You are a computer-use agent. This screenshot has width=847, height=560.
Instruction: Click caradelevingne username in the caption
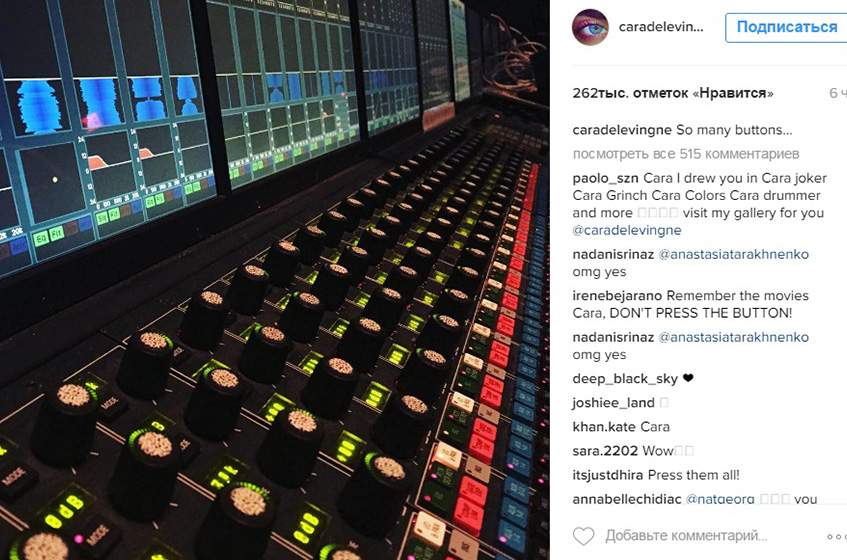(622, 130)
